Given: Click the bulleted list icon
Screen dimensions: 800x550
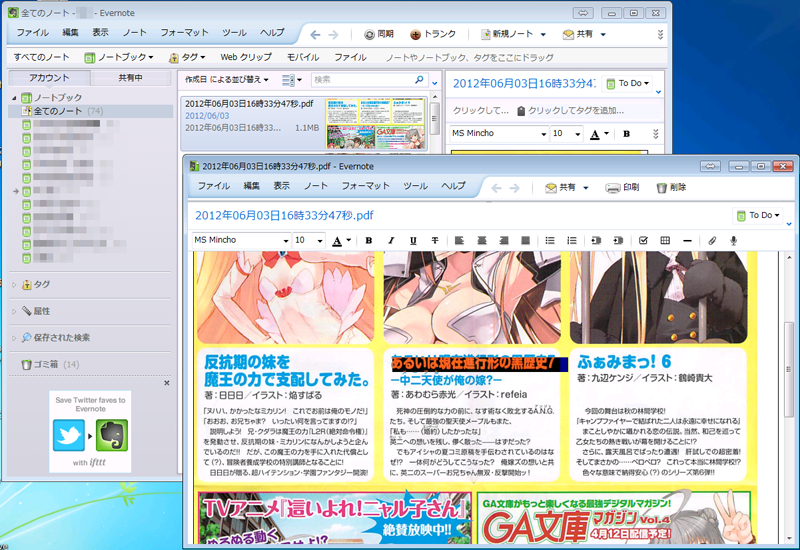Looking at the screenshot, I should (550, 241).
